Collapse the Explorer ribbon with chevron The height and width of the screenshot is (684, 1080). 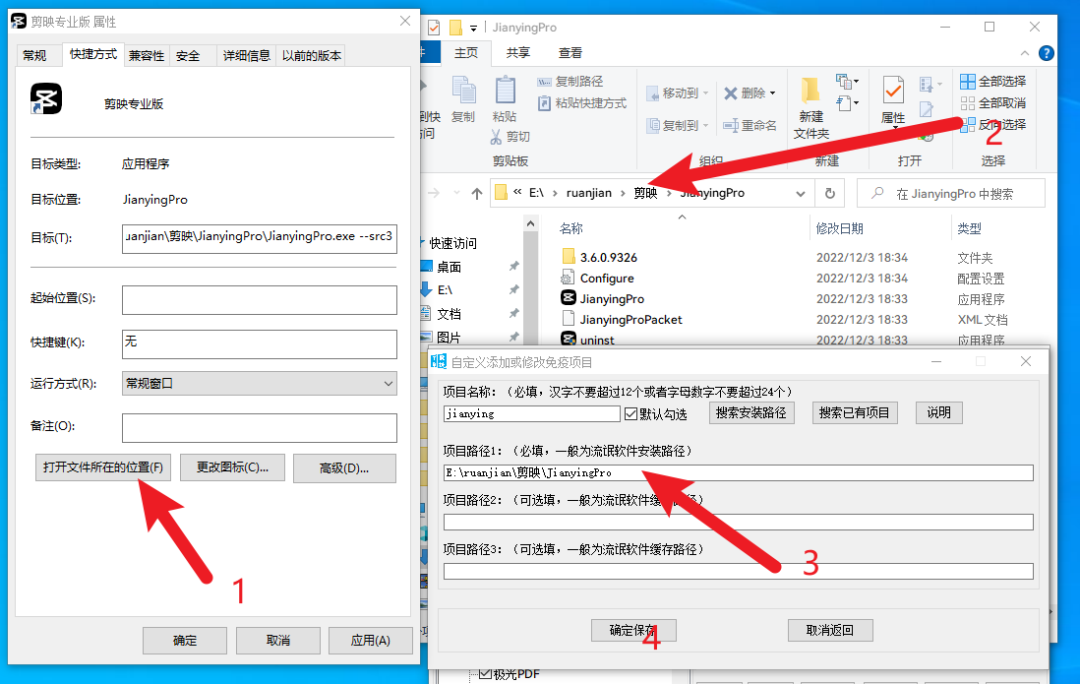(1025, 53)
